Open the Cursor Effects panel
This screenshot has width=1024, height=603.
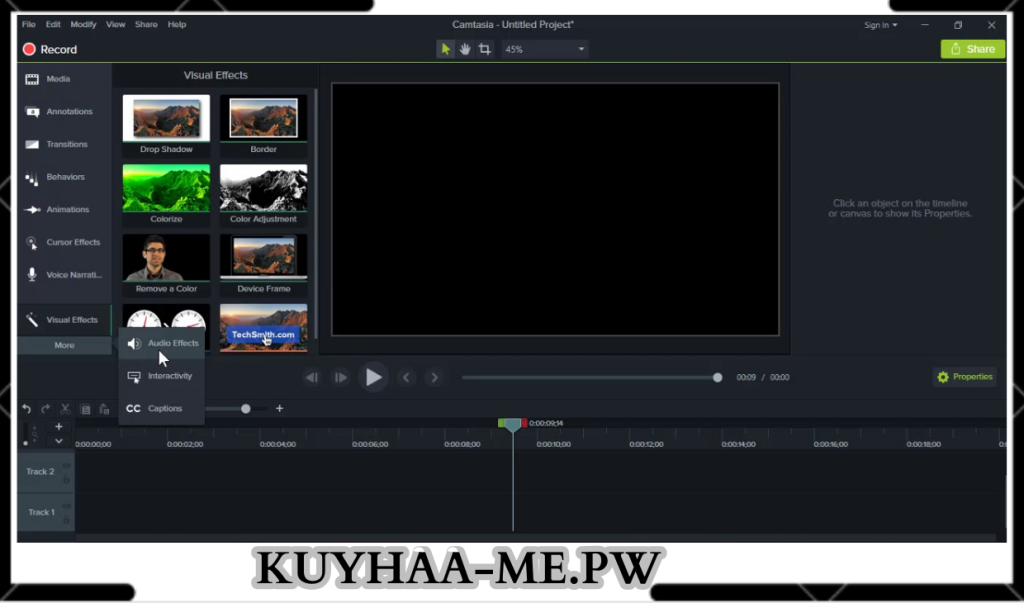coord(64,242)
